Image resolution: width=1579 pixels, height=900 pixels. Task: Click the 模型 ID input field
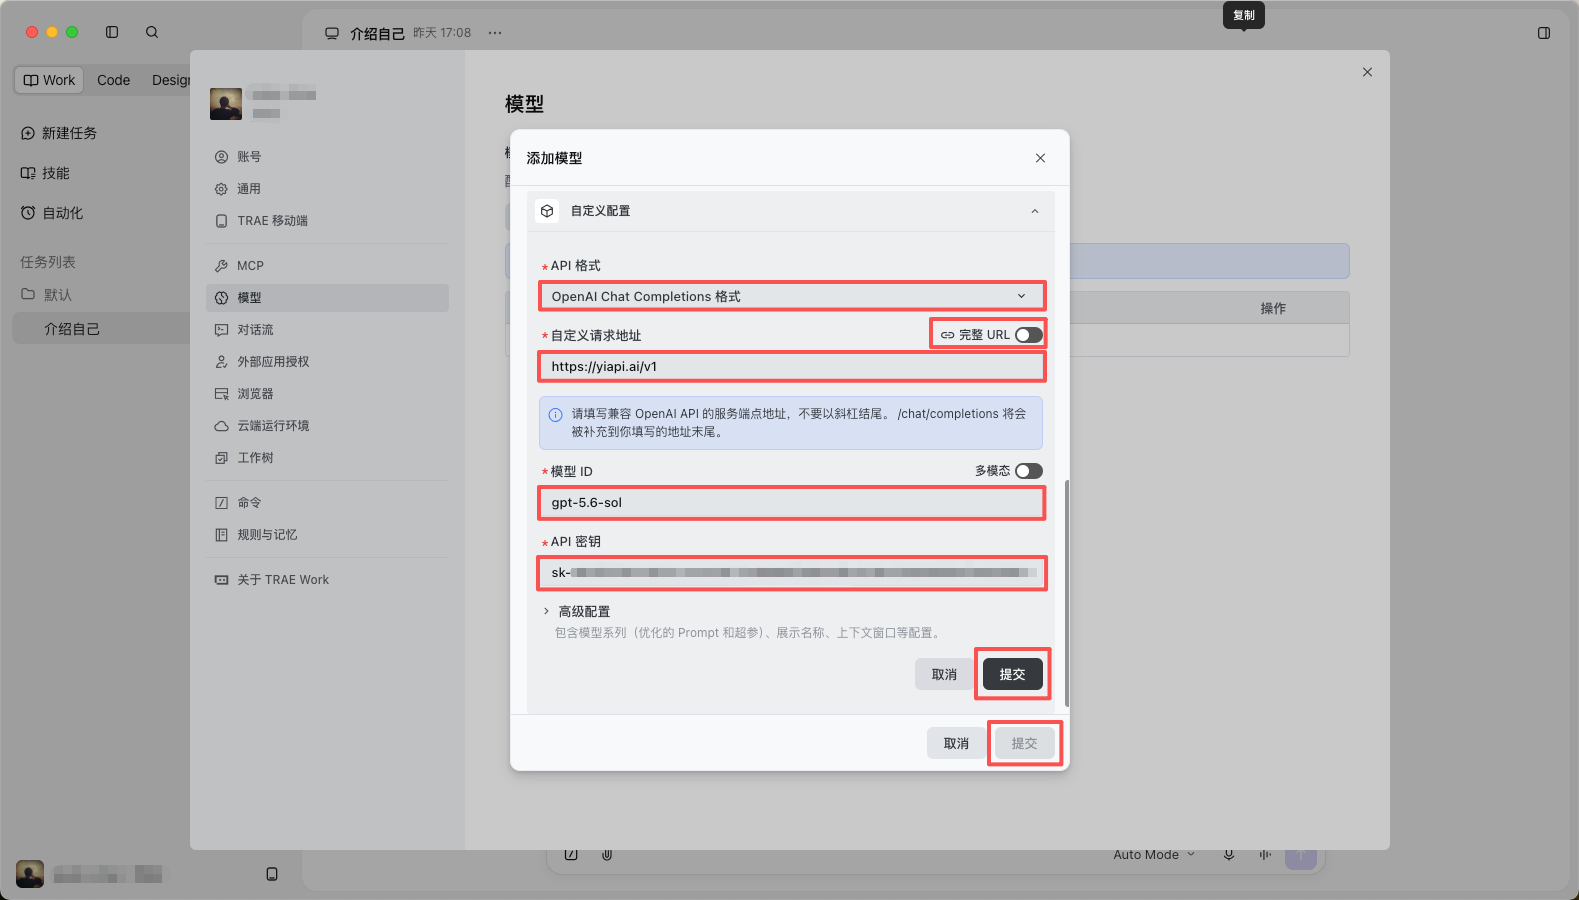(791, 503)
